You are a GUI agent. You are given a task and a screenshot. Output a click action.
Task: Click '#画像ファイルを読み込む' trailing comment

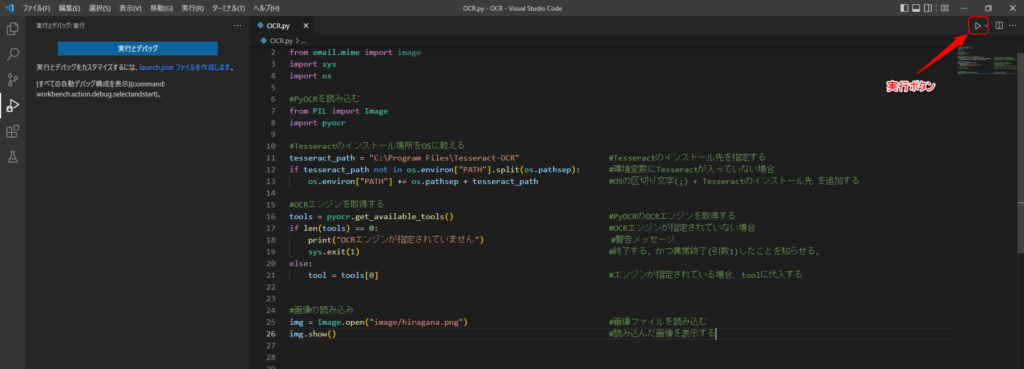(657, 322)
